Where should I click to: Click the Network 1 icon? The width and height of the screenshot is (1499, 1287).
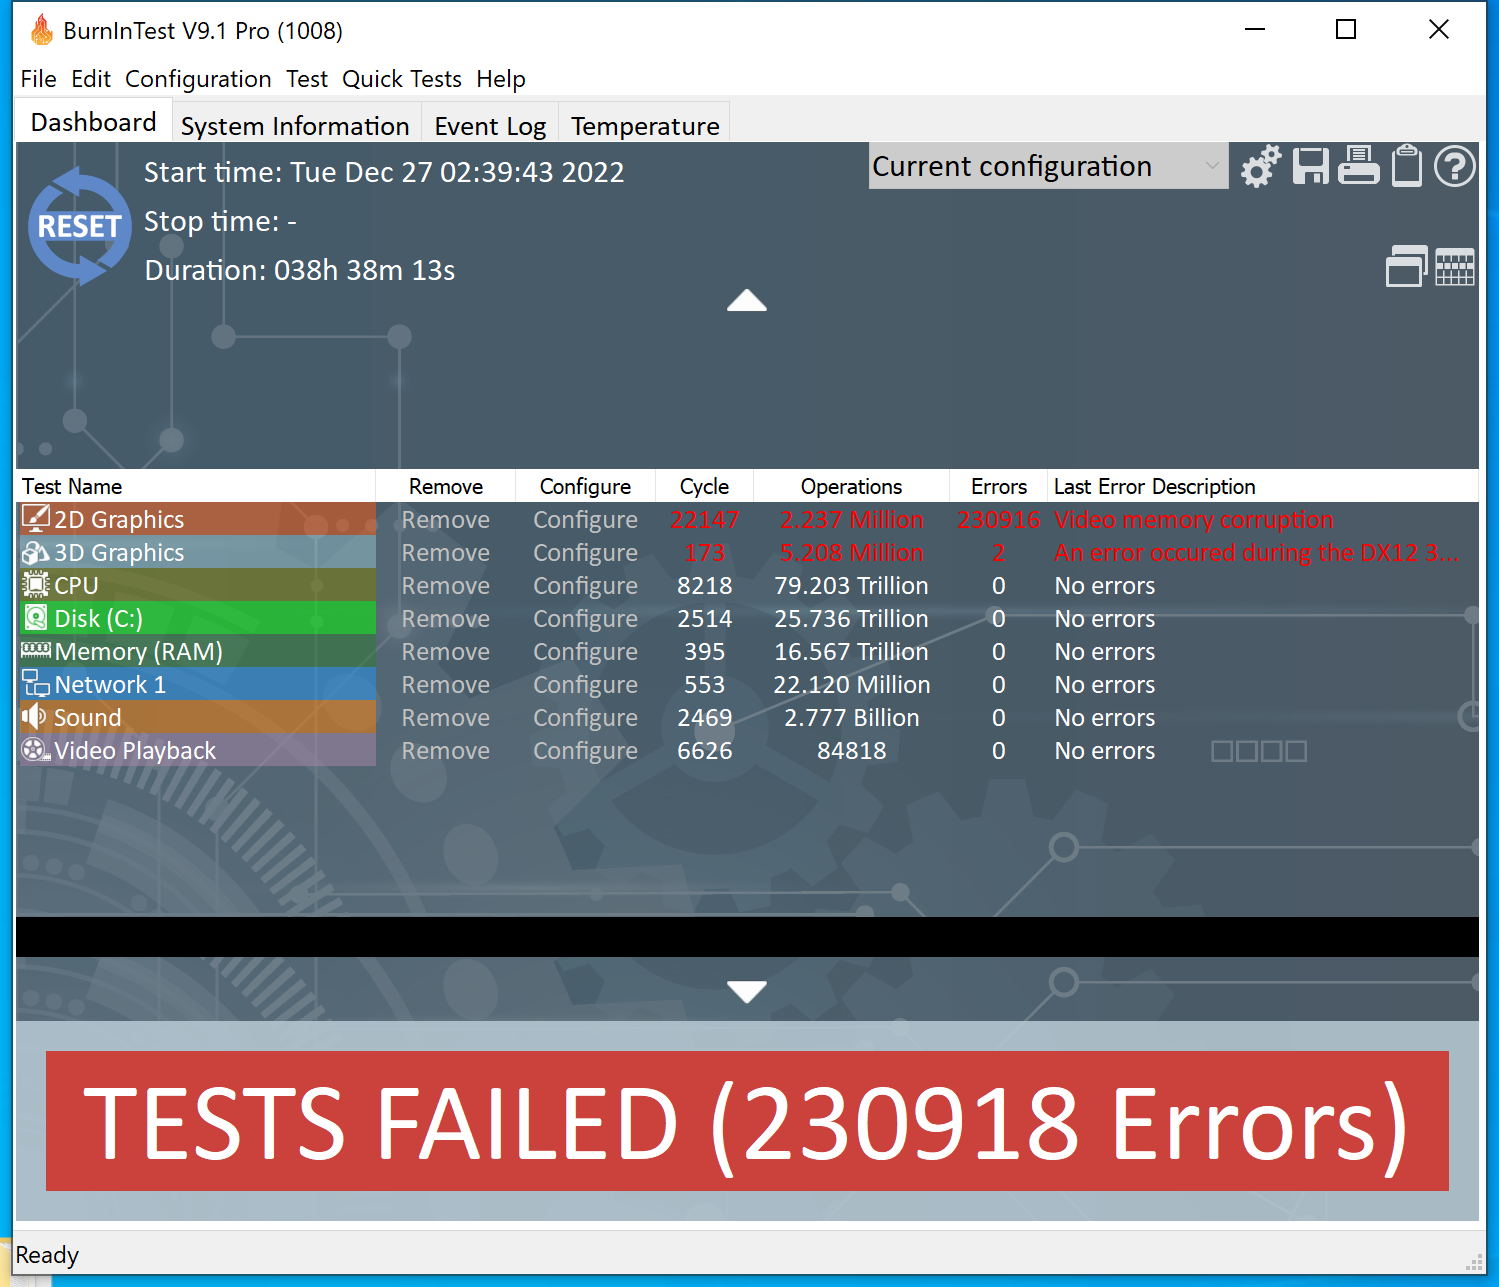click(36, 684)
